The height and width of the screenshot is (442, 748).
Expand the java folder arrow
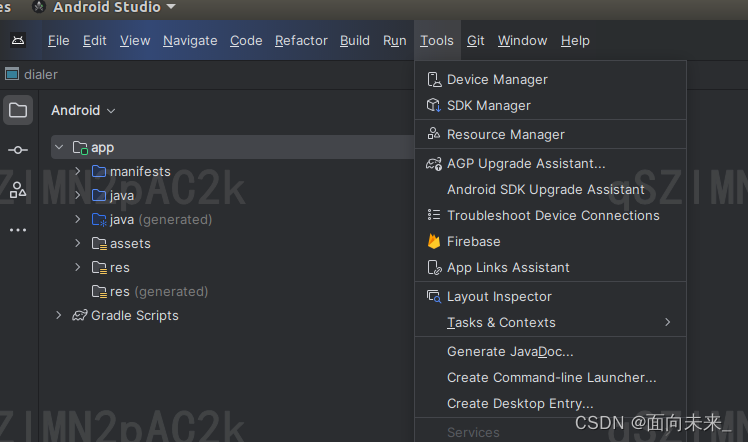point(78,195)
